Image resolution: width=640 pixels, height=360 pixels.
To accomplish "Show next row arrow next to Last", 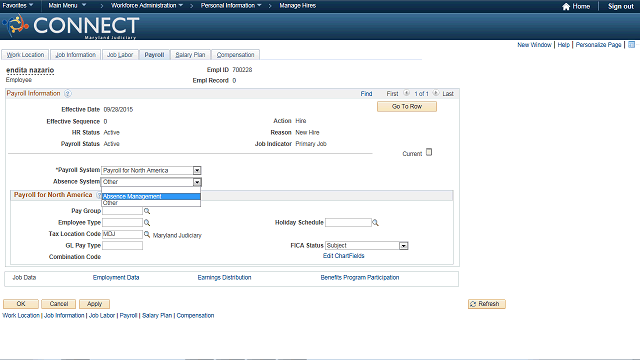I will [436, 93].
